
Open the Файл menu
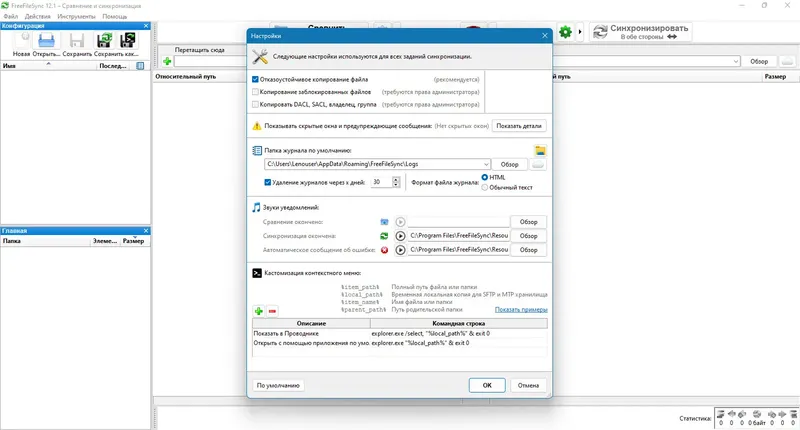tap(10, 16)
